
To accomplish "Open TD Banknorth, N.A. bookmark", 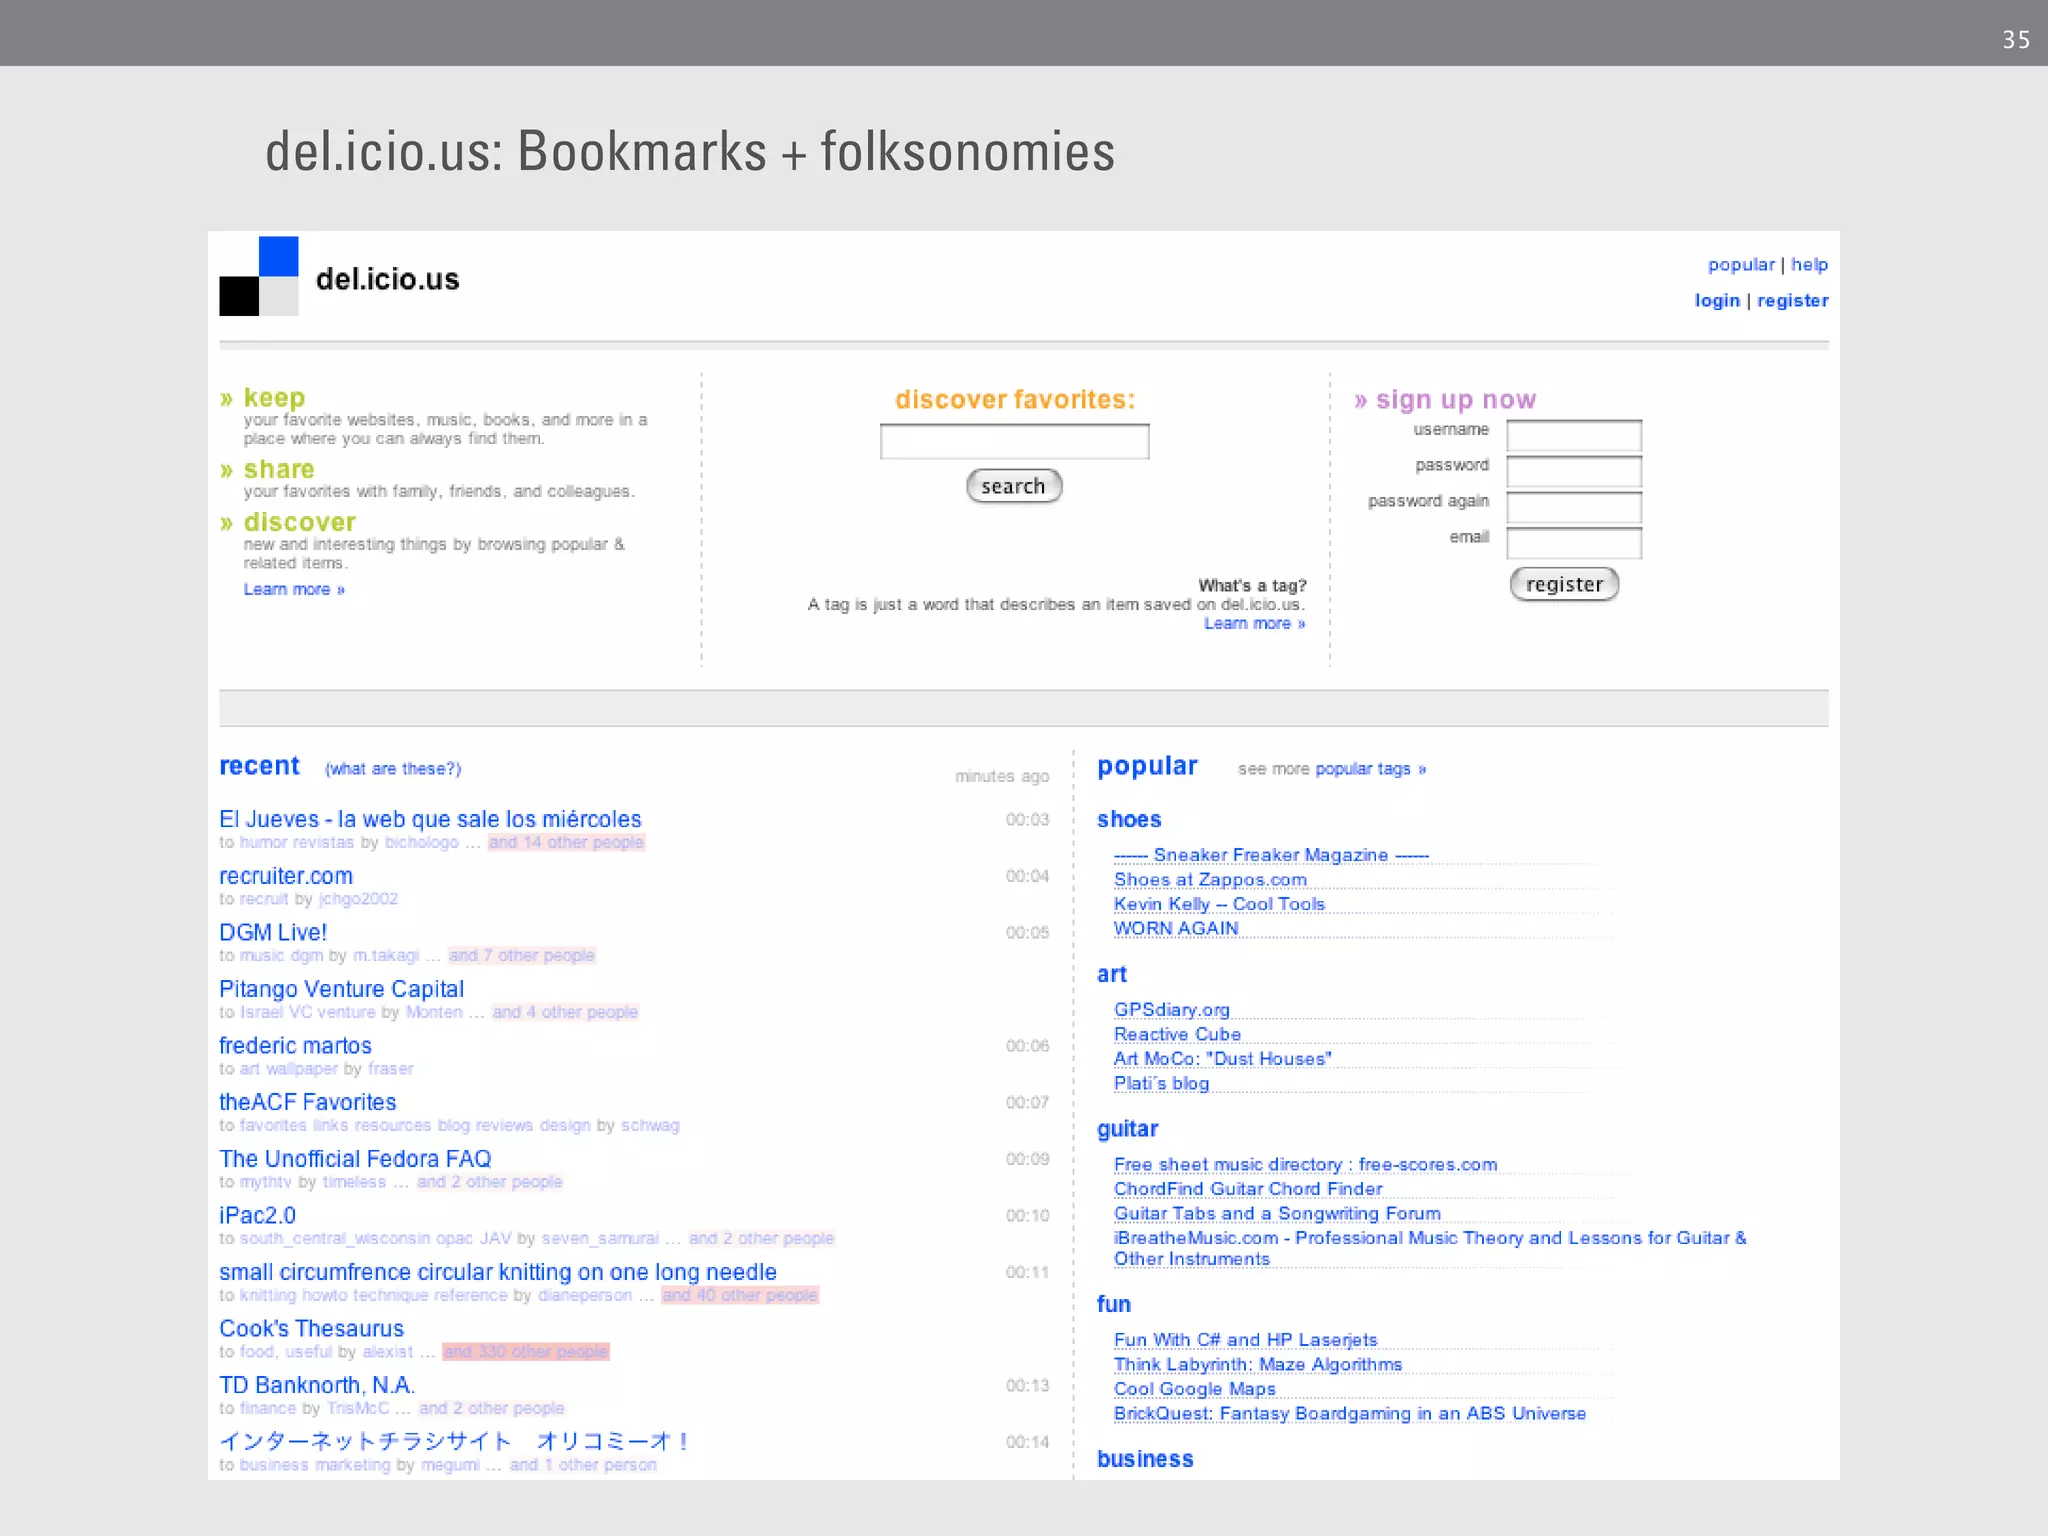I will 317,1386.
